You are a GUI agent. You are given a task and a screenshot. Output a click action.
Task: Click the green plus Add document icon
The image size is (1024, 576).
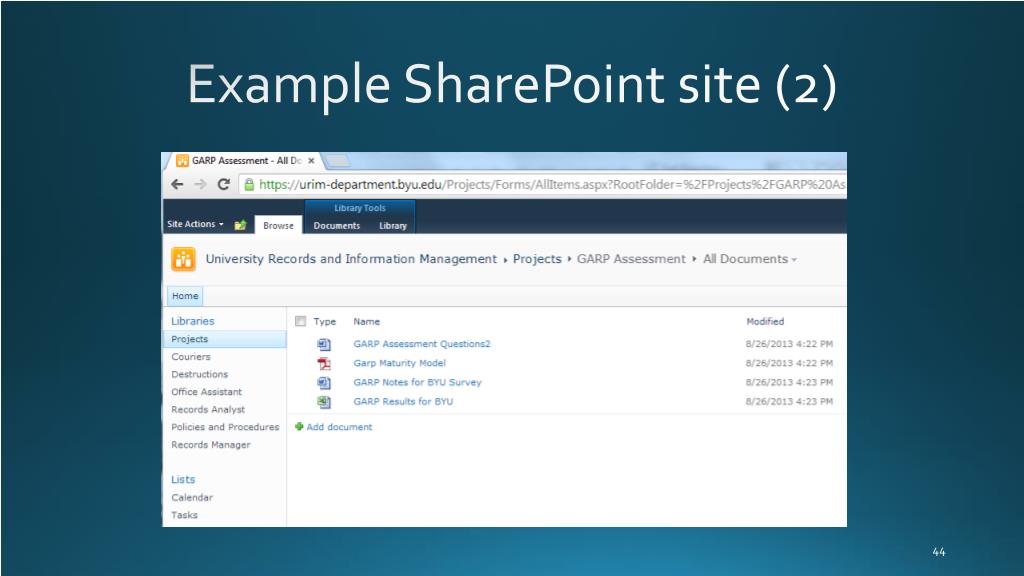tap(299, 426)
